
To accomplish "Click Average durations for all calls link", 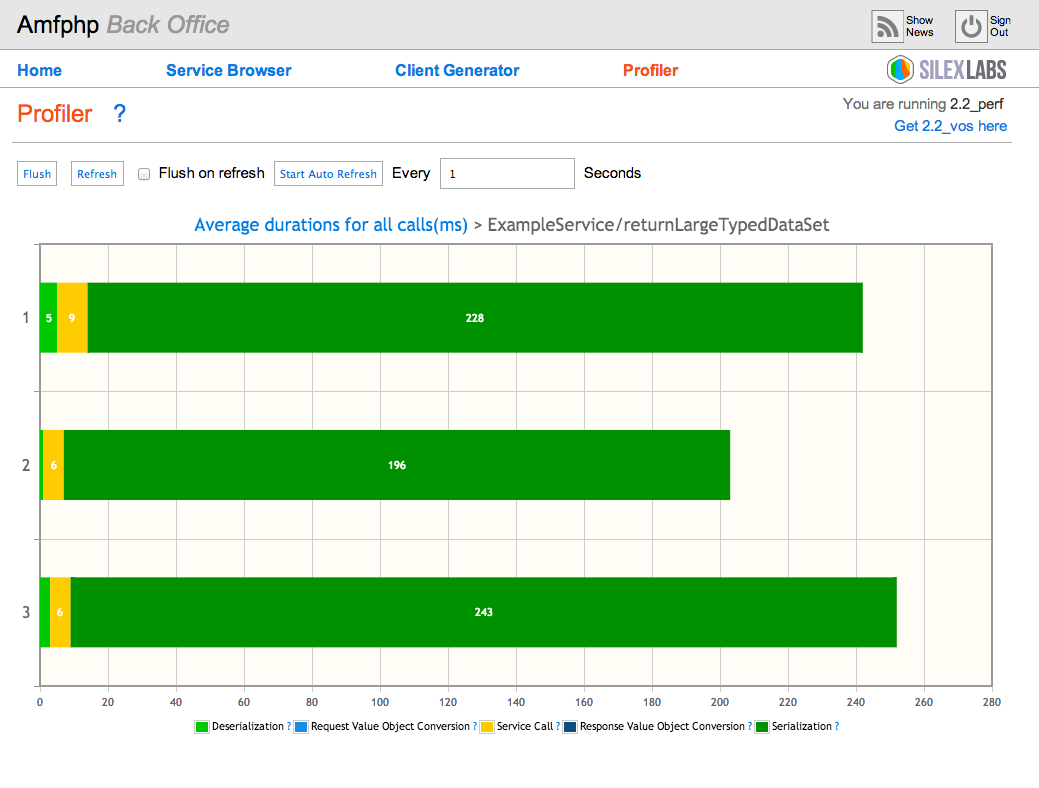I will coord(331,225).
